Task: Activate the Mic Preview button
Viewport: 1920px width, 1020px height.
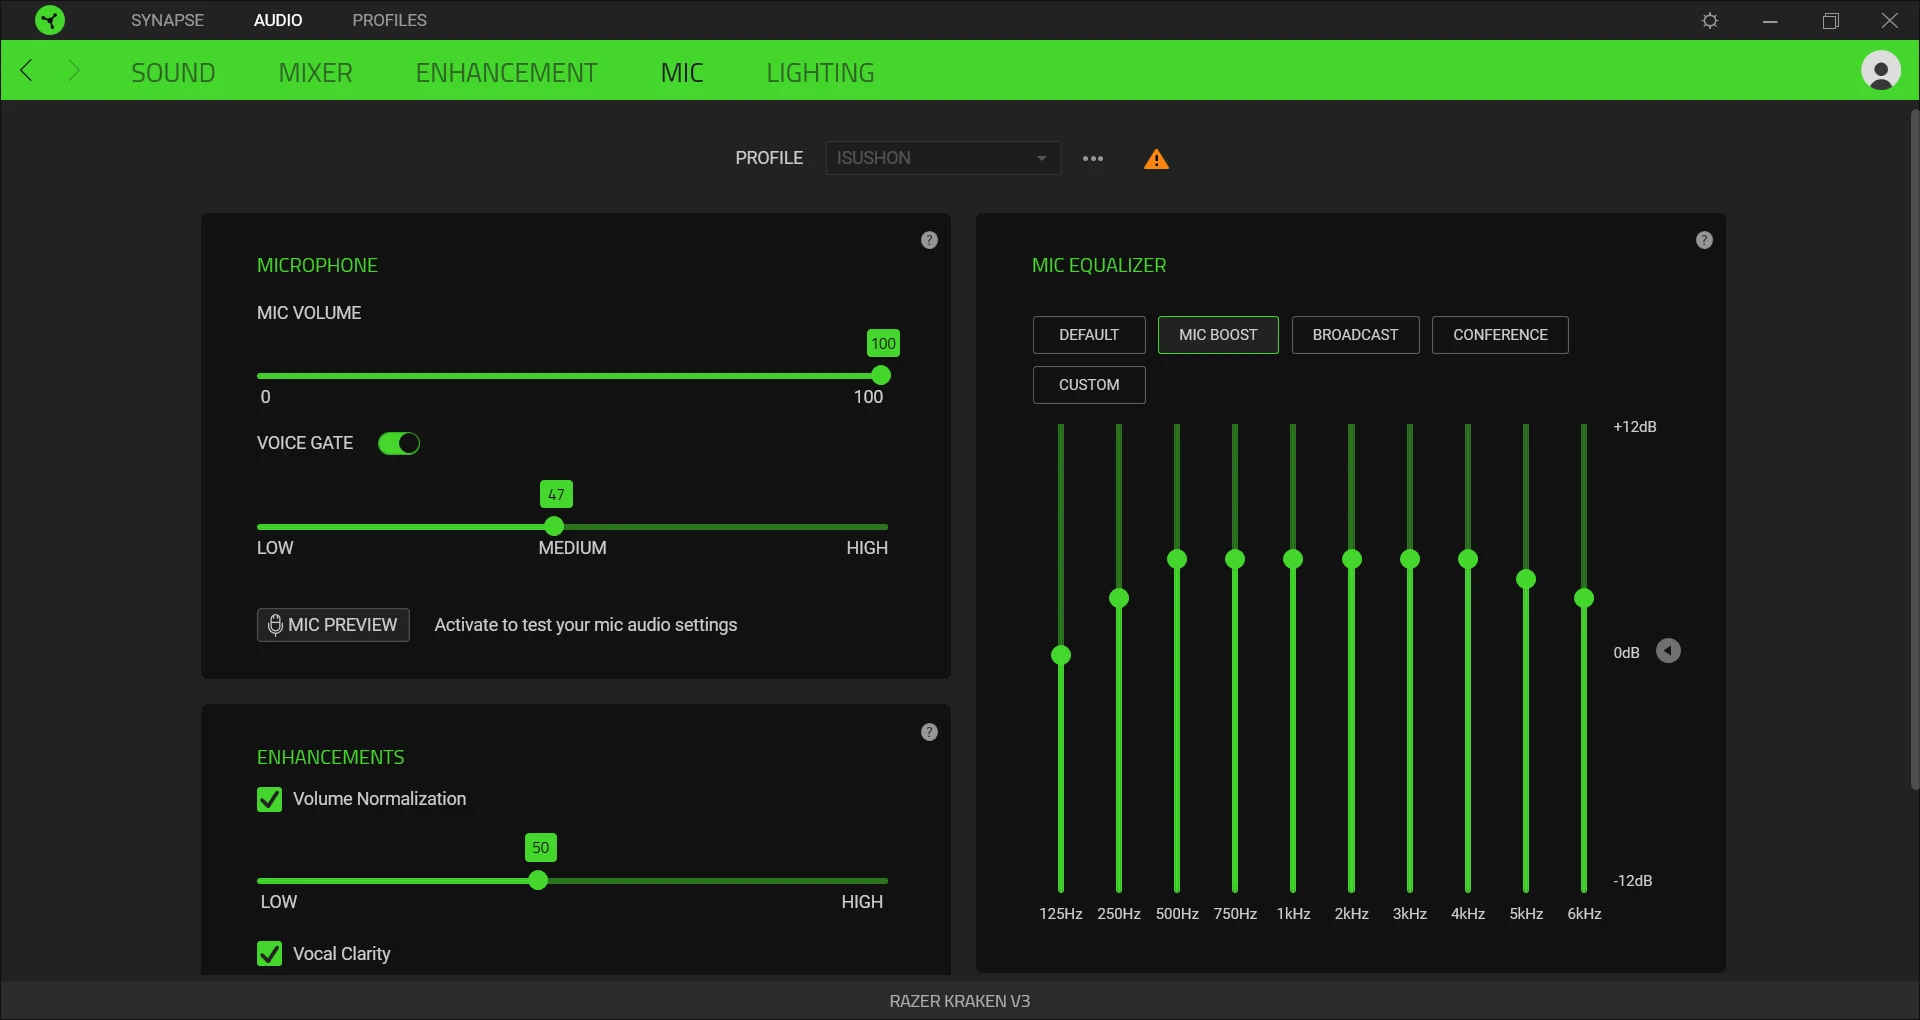Action: (x=333, y=625)
